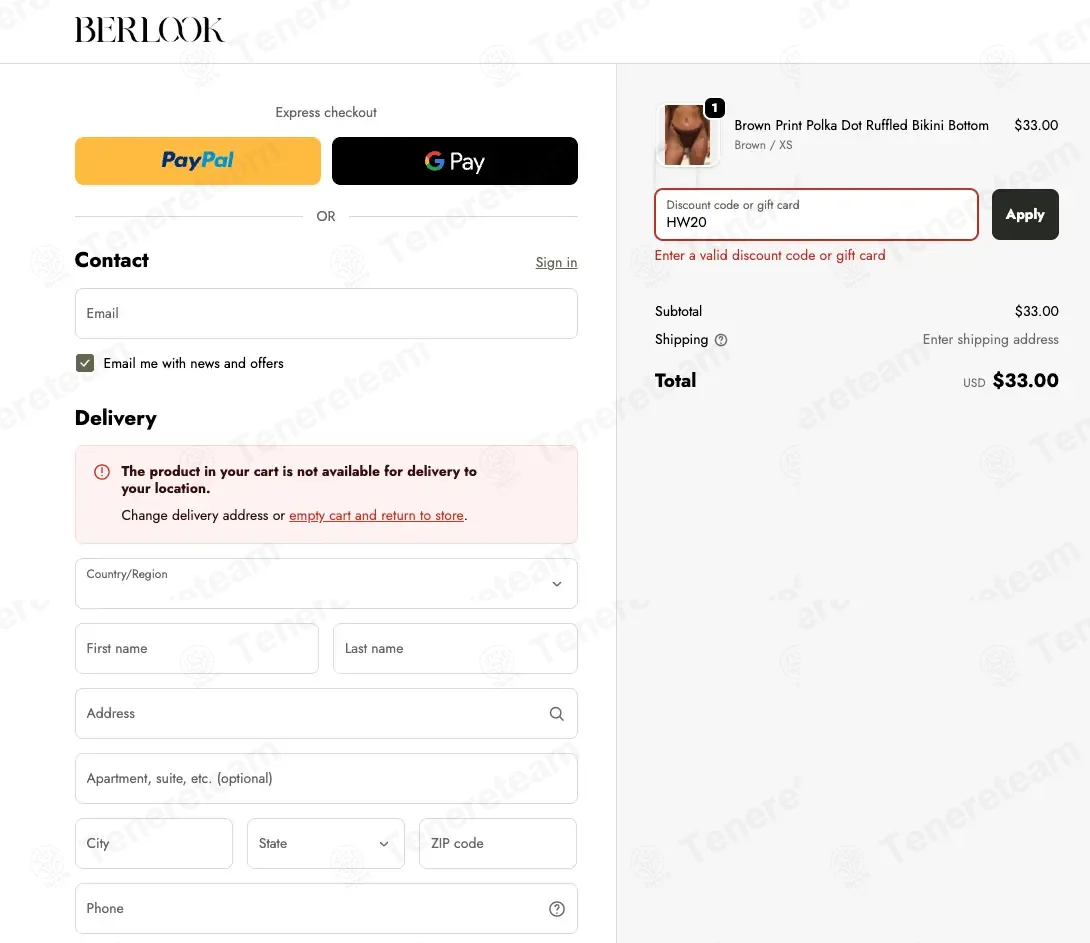This screenshot has width=1090, height=943.
Task: Click the address search magnifier icon
Action: pyautogui.click(x=557, y=714)
